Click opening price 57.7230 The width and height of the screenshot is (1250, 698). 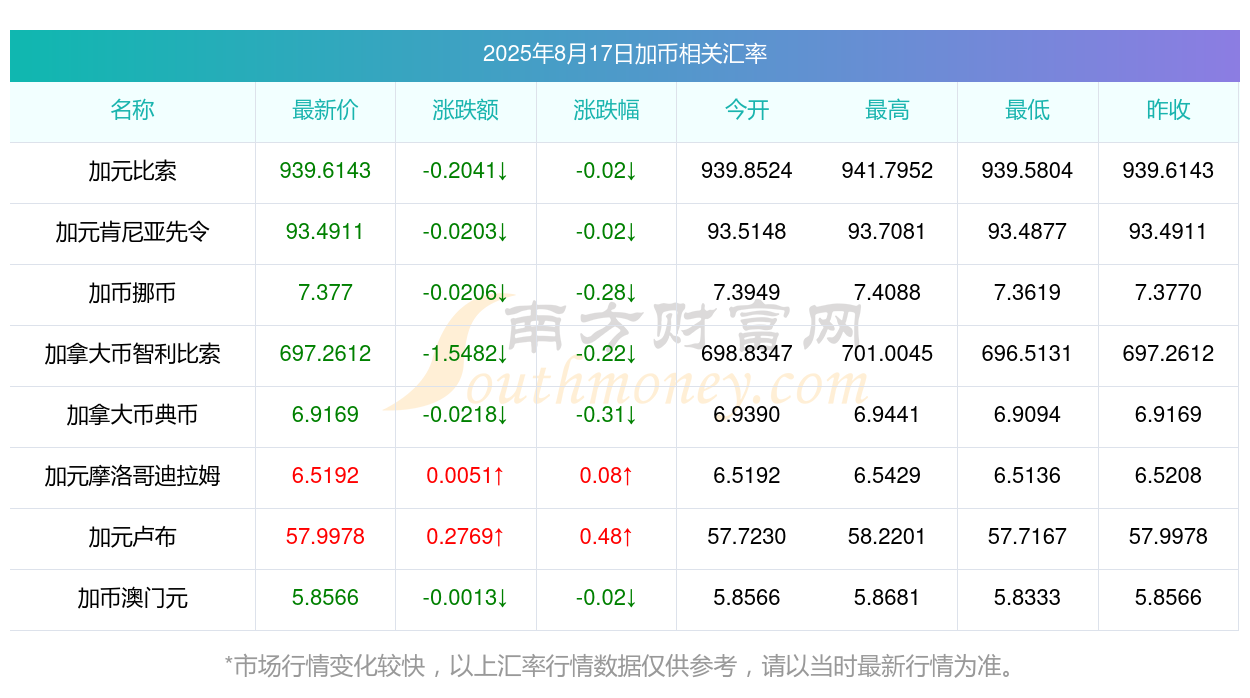click(x=747, y=537)
